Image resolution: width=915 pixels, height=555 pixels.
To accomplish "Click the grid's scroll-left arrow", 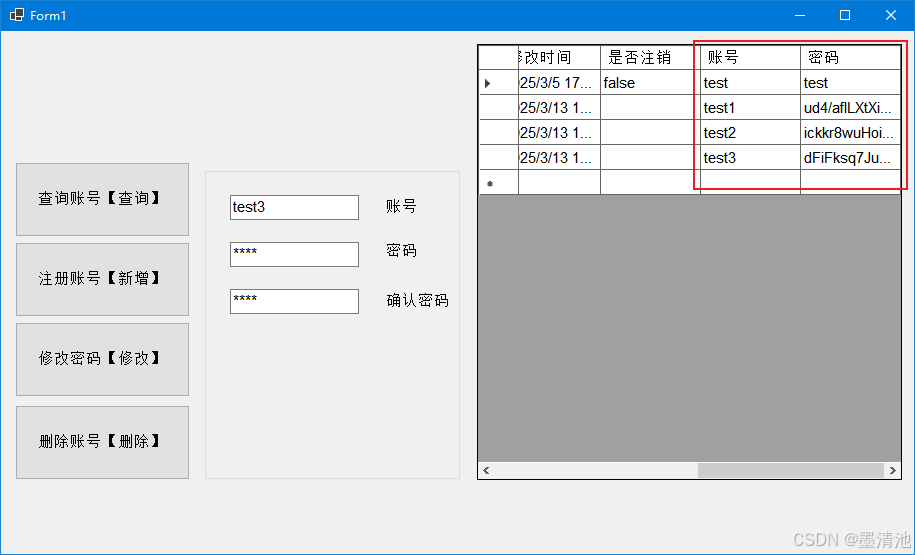I will 486,470.
